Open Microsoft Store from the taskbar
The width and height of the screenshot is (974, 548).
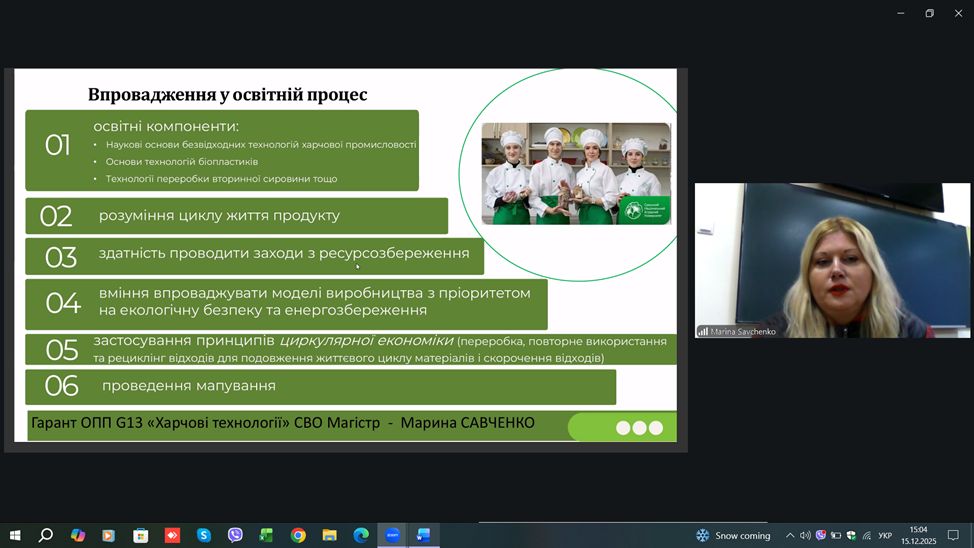141,536
